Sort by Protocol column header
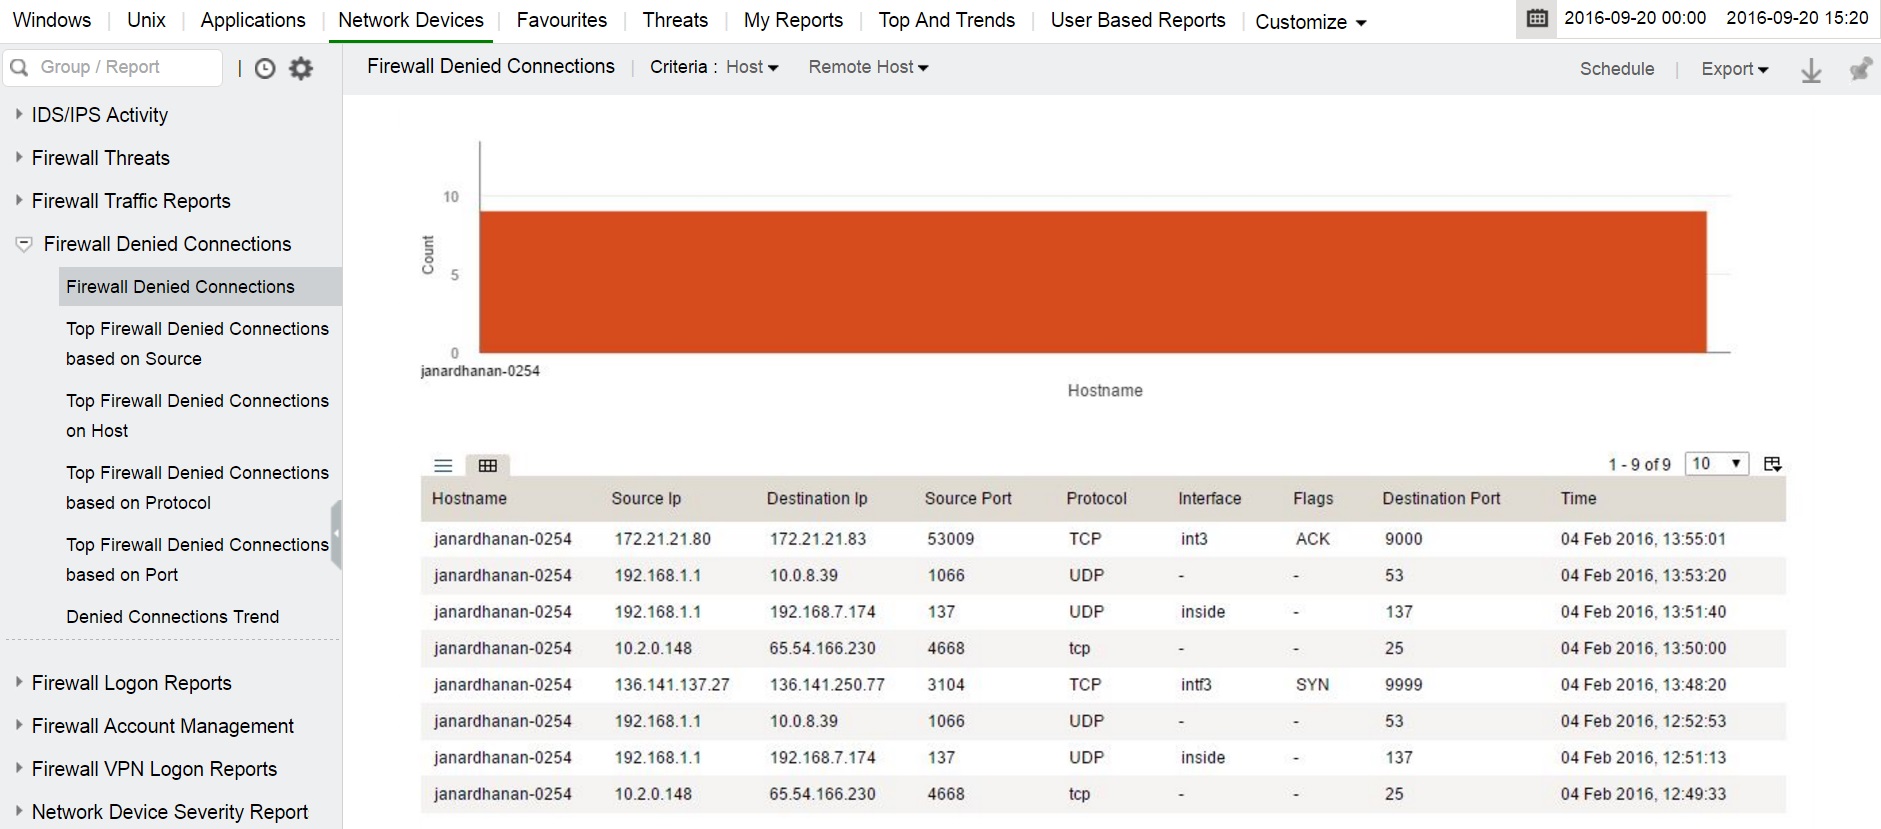The image size is (1881, 829). click(1096, 499)
